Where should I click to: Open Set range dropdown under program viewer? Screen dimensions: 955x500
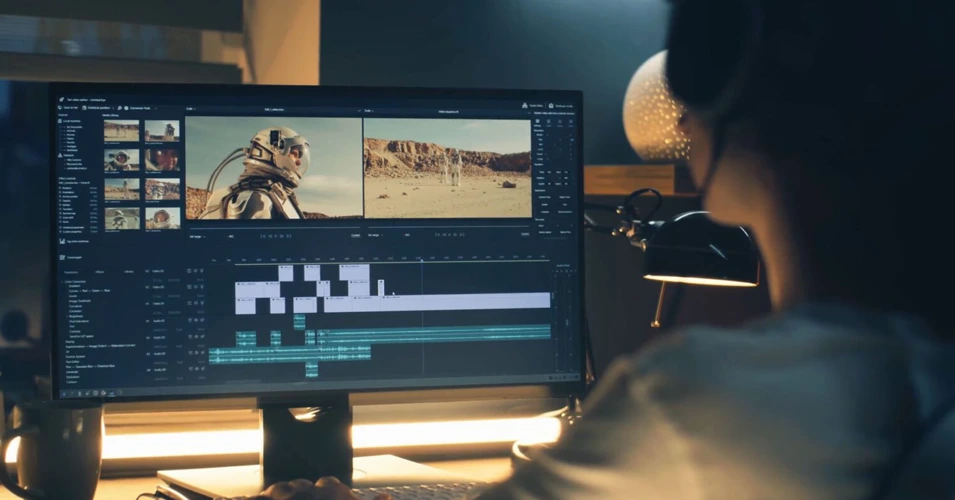(x=375, y=235)
